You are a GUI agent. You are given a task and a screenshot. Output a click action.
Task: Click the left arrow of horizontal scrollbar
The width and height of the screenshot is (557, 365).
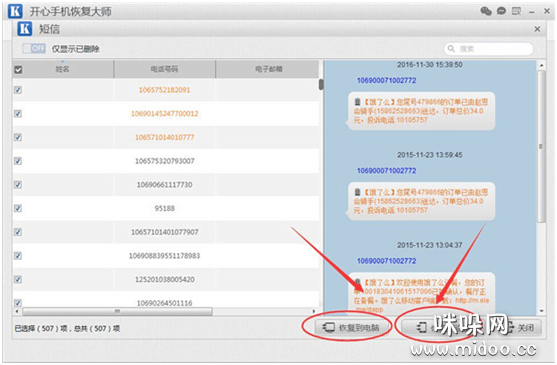(x=17, y=311)
